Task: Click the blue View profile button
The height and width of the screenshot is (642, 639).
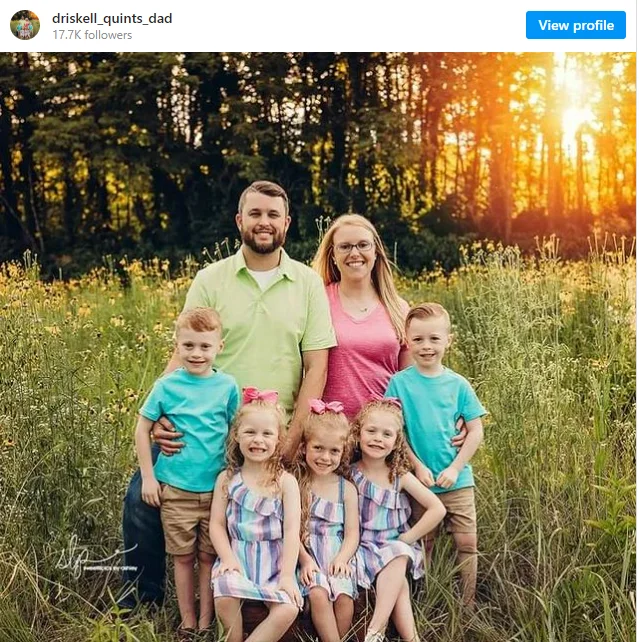Action: click(576, 25)
